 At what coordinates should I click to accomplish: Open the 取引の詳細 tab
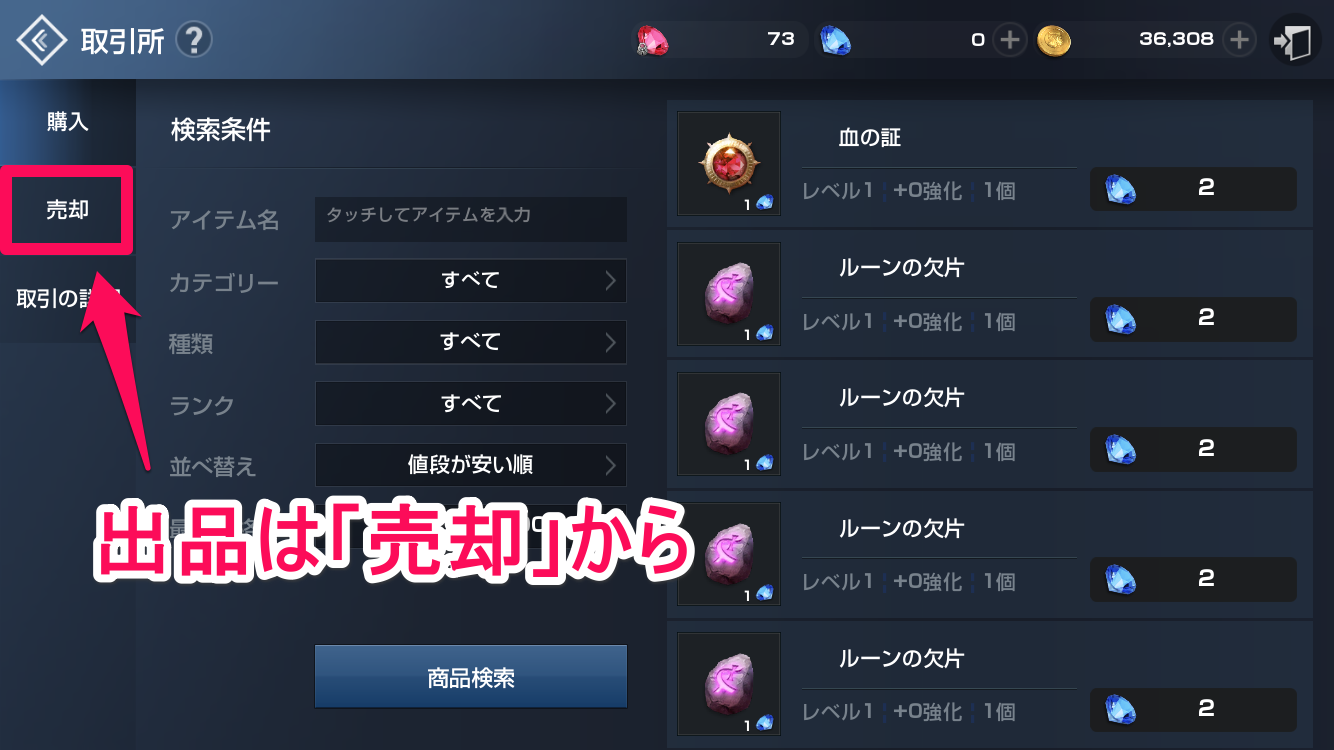pos(67,299)
